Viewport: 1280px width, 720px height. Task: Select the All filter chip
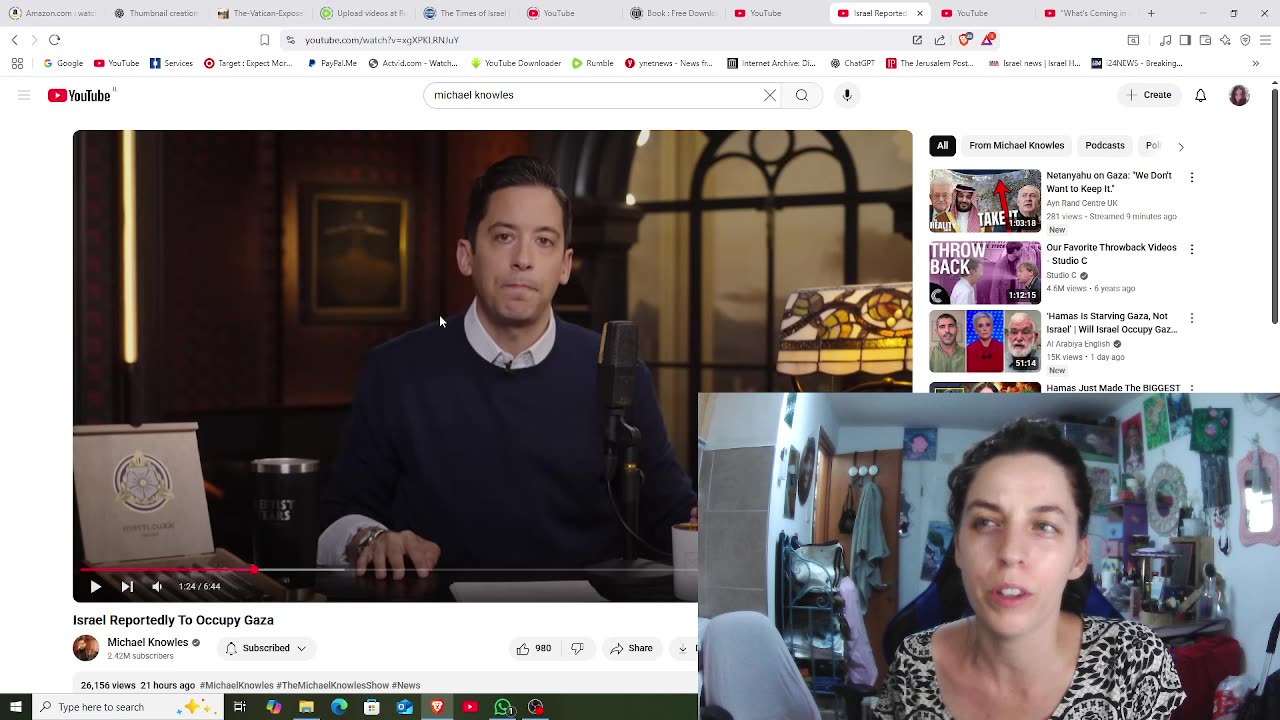point(942,145)
